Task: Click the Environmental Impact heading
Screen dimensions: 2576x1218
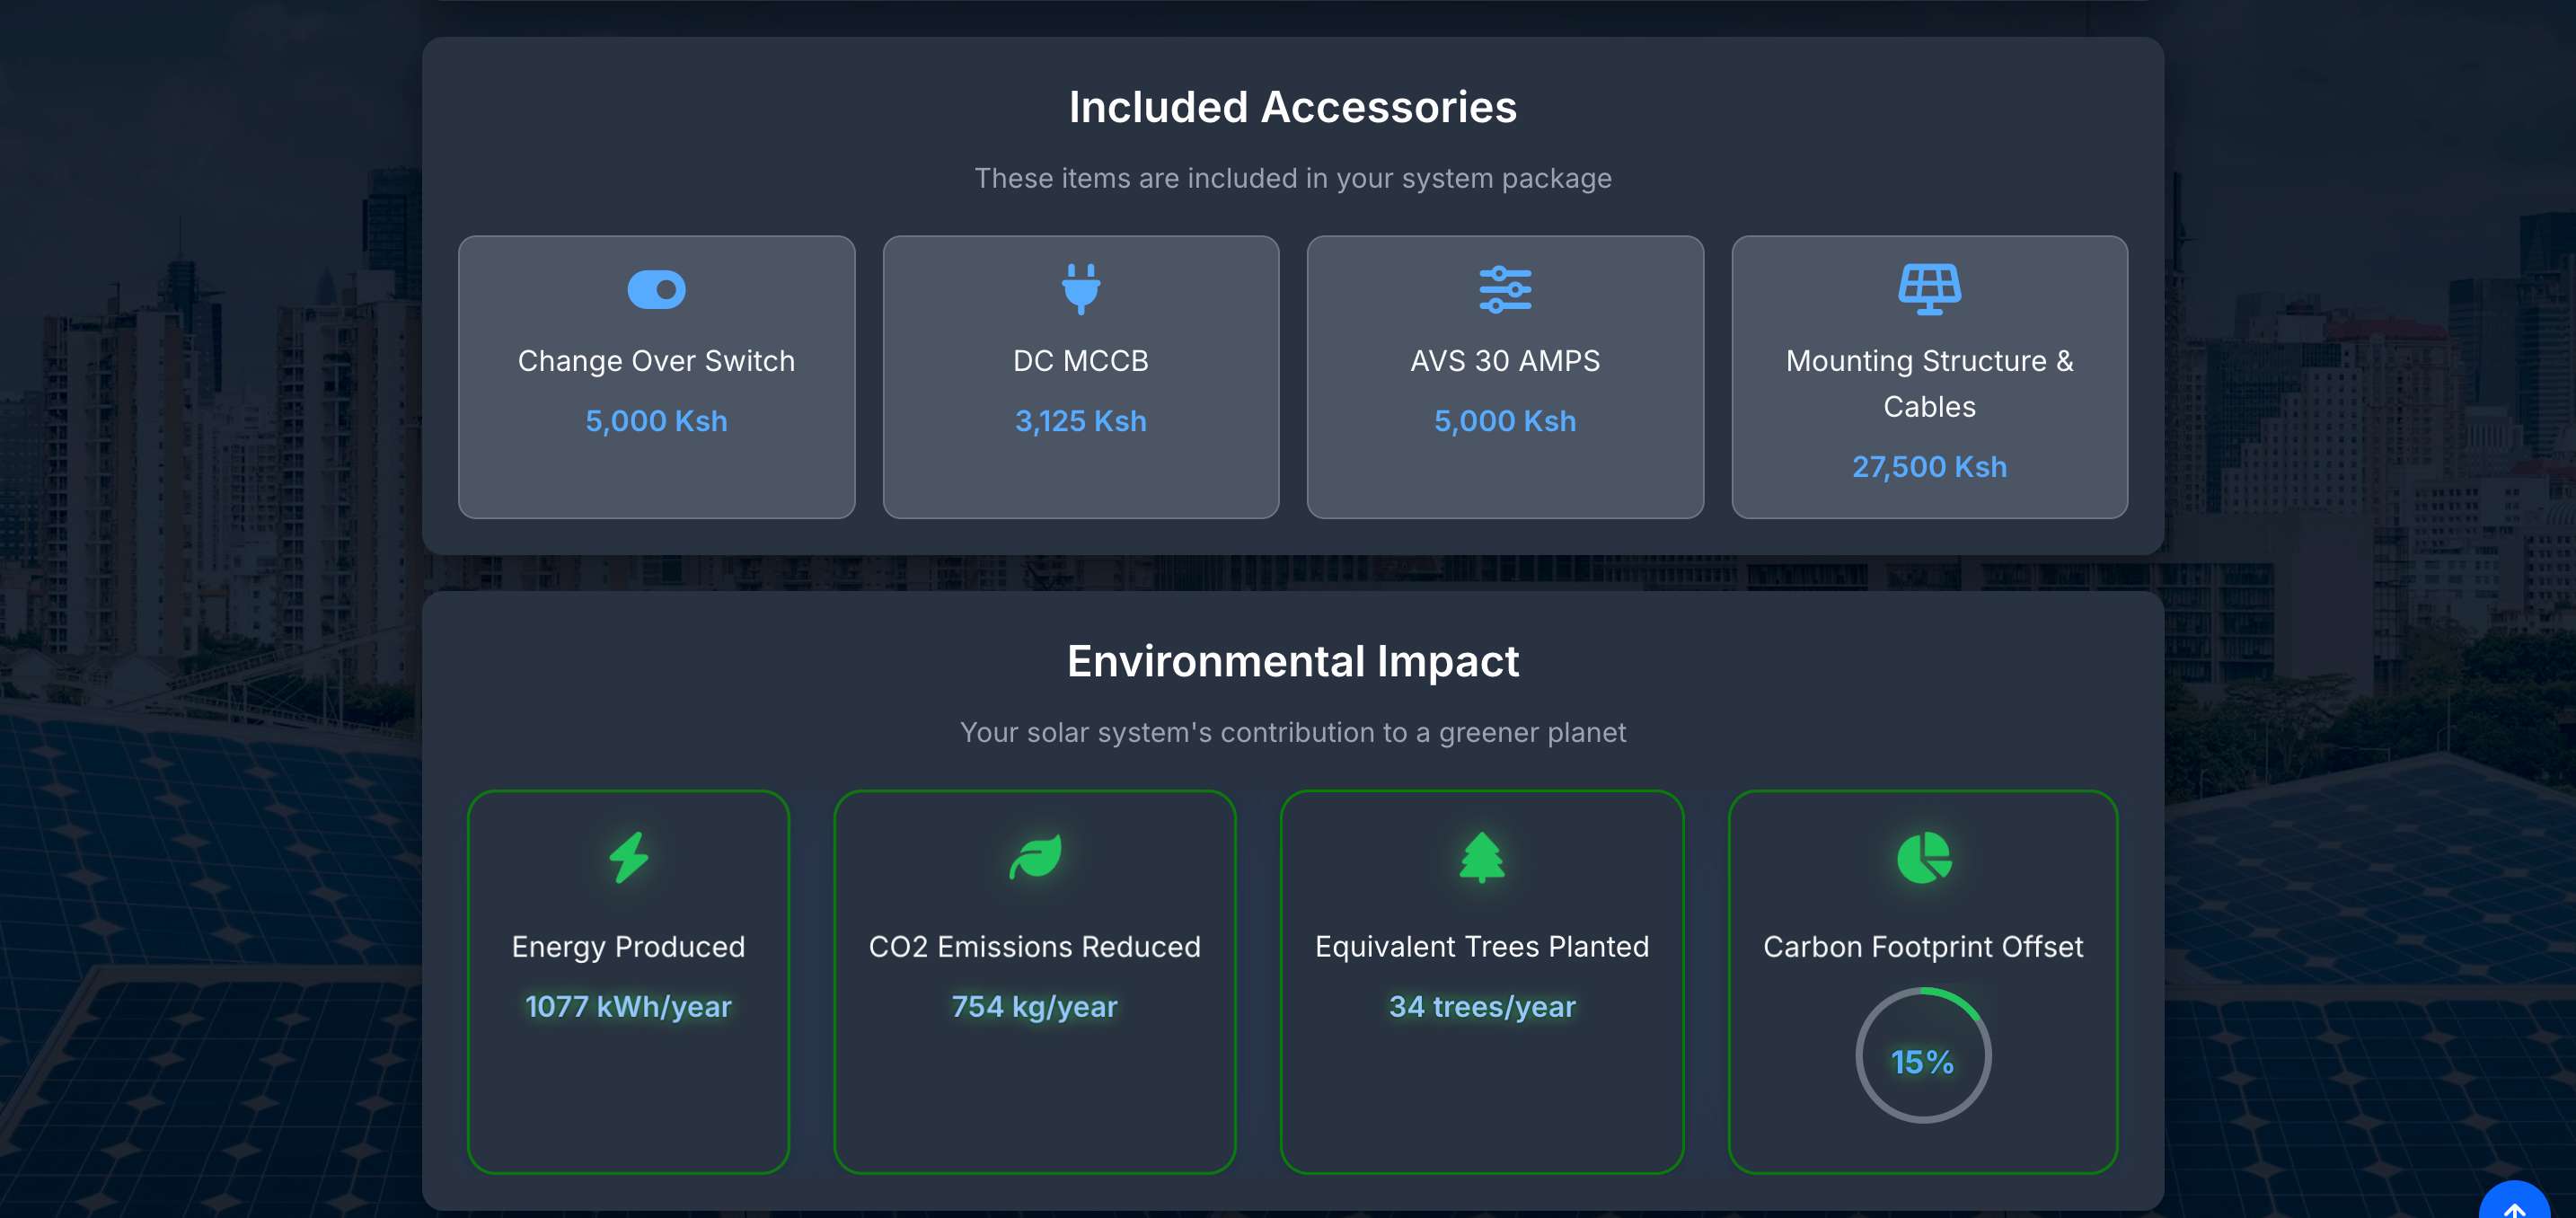Action: (1292, 662)
